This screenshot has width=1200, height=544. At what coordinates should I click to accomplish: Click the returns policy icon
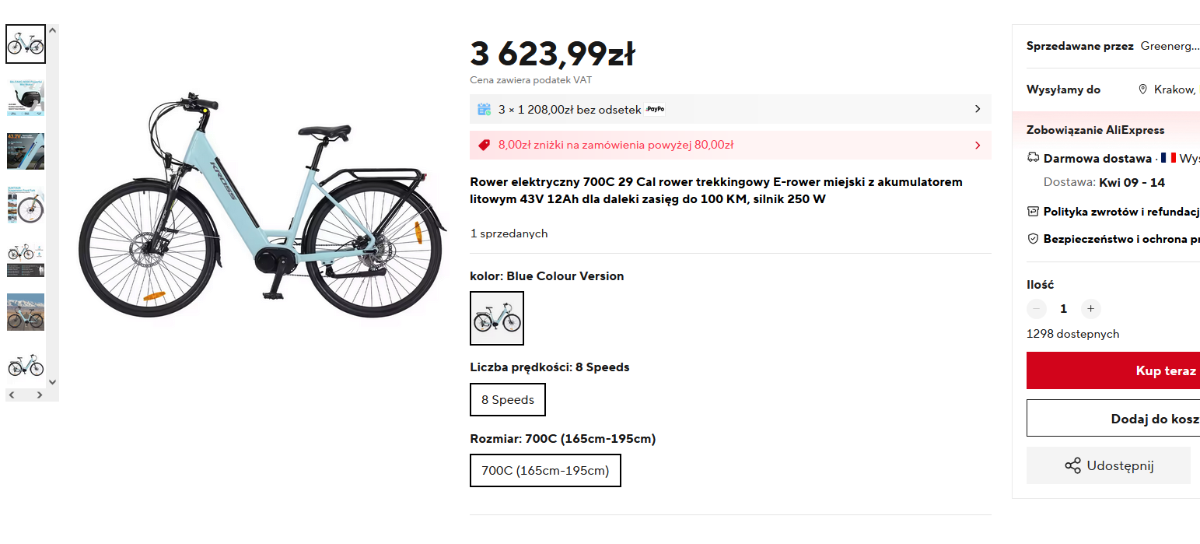(x=1034, y=211)
